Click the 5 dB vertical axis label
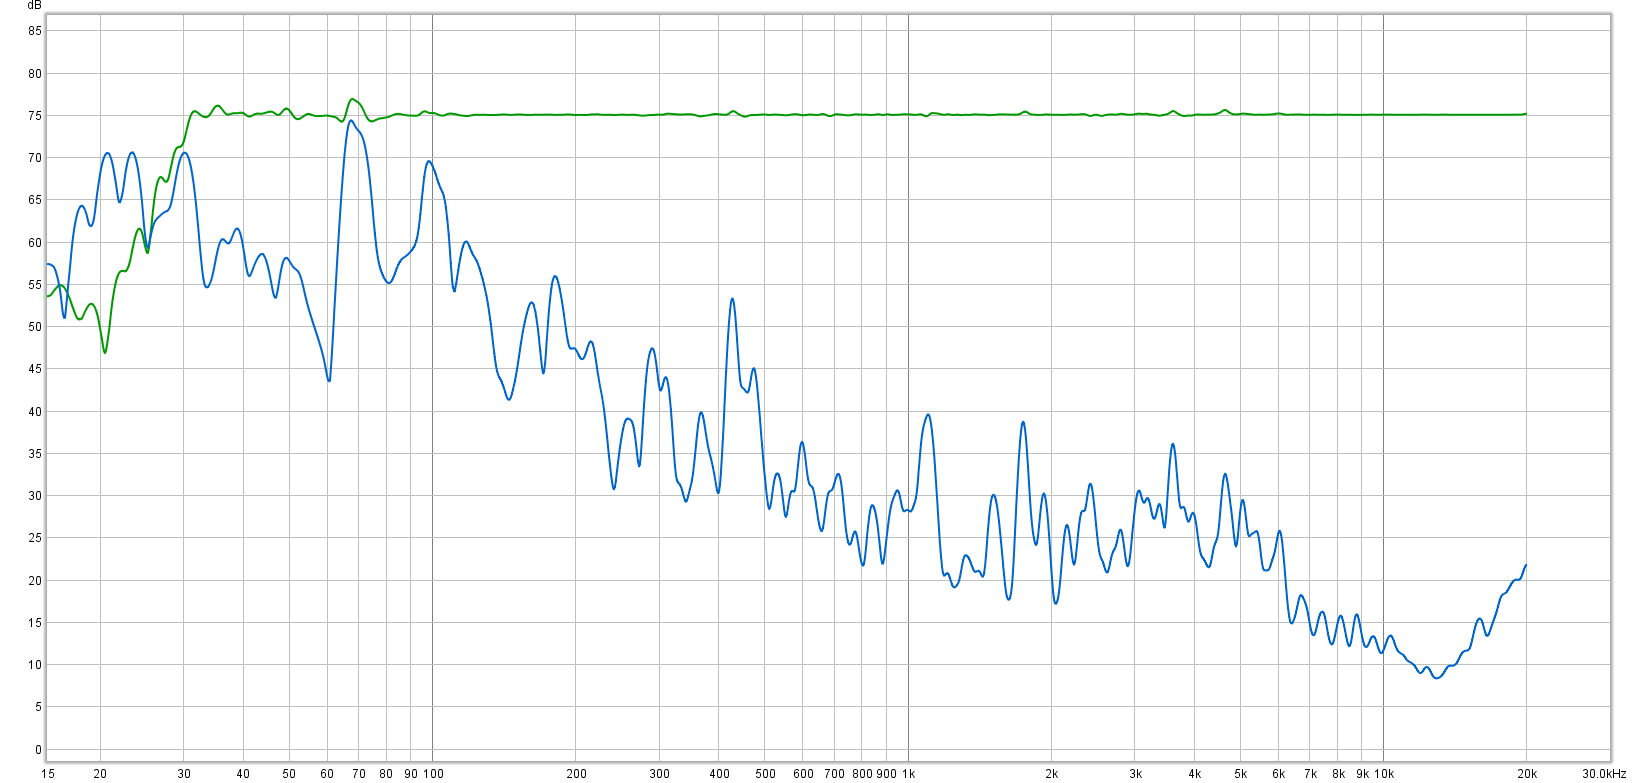The height and width of the screenshot is (783, 1633). click(x=39, y=707)
